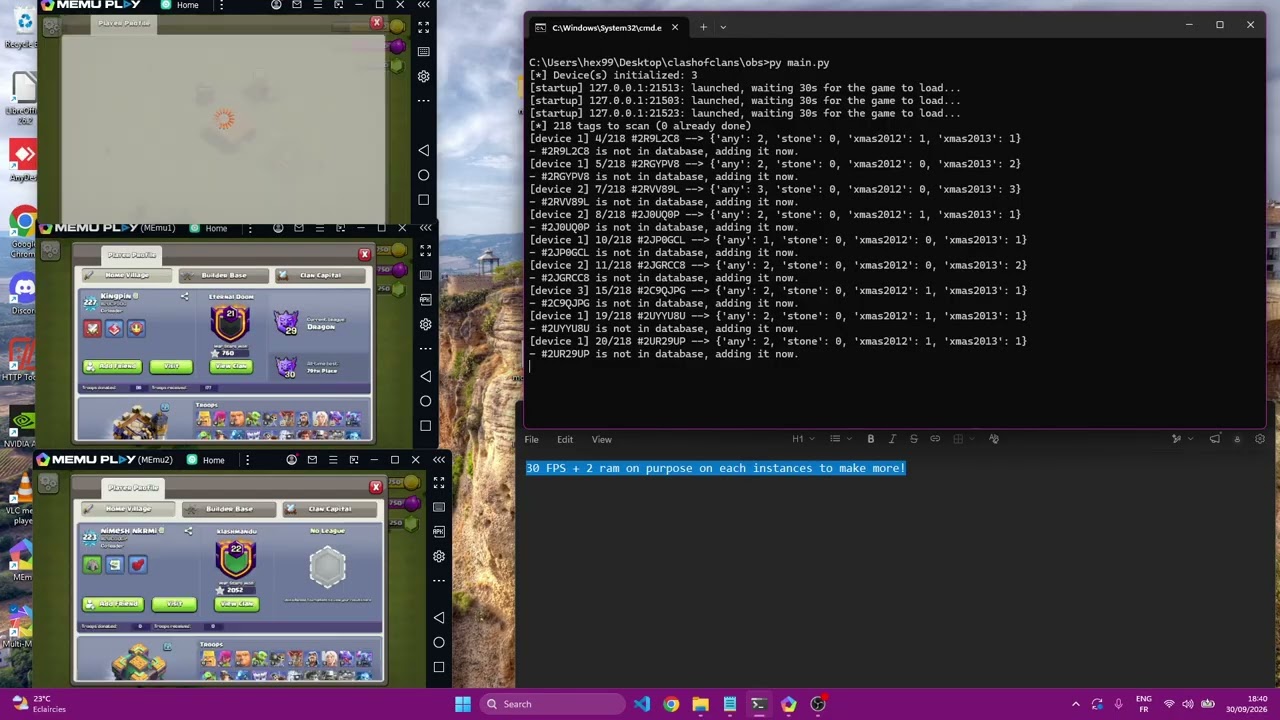The width and height of the screenshot is (1280, 720).
Task: Clear formatting in Notepad toolbar
Action: [x=993, y=439]
